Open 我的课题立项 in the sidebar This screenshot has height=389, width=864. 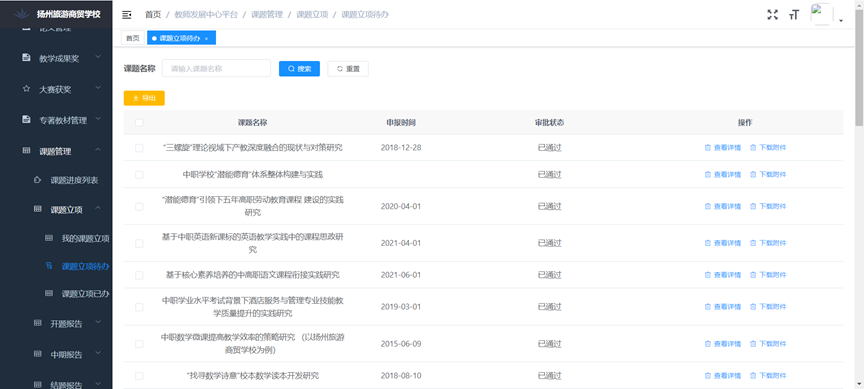85,239
